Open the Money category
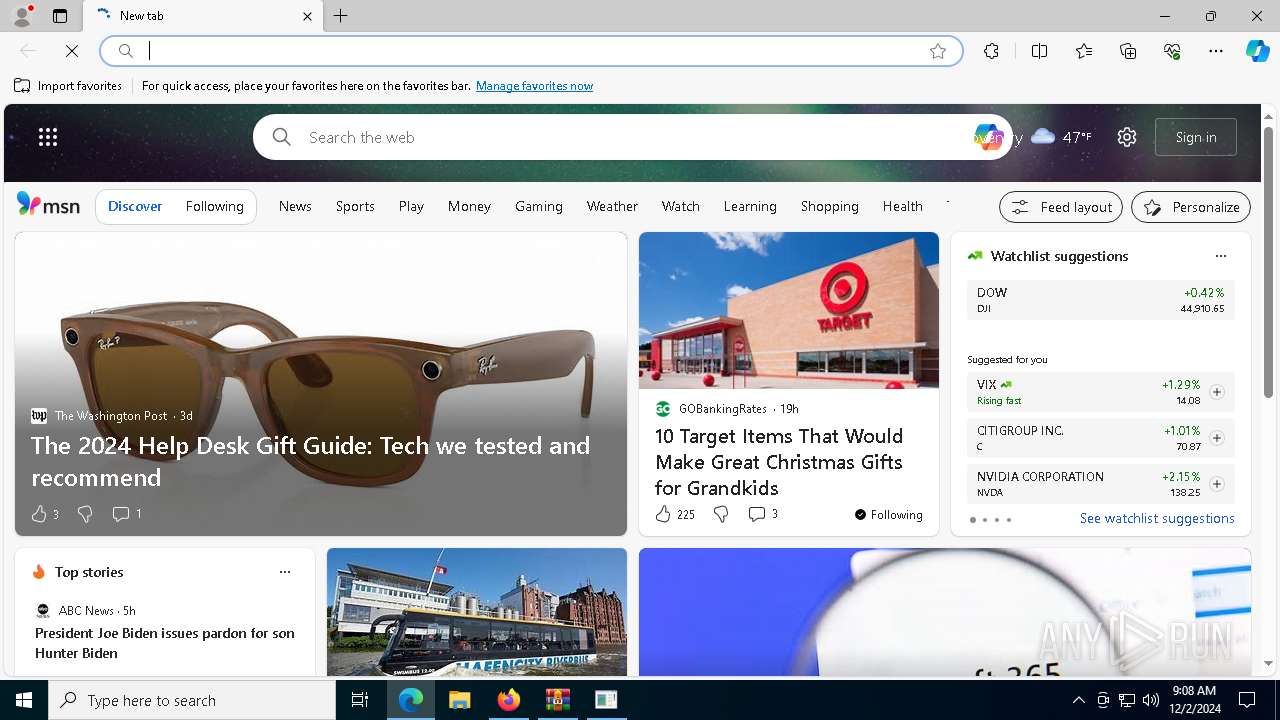The height and width of the screenshot is (720, 1280). point(469,206)
